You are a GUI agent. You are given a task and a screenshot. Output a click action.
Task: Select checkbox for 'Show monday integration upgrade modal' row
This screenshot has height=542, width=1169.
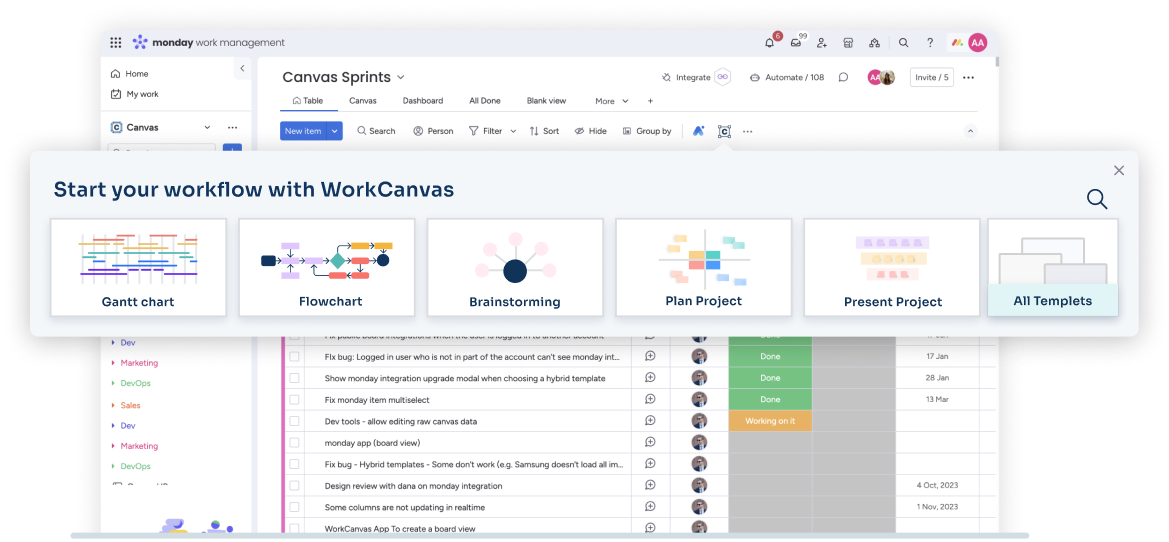point(294,378)
